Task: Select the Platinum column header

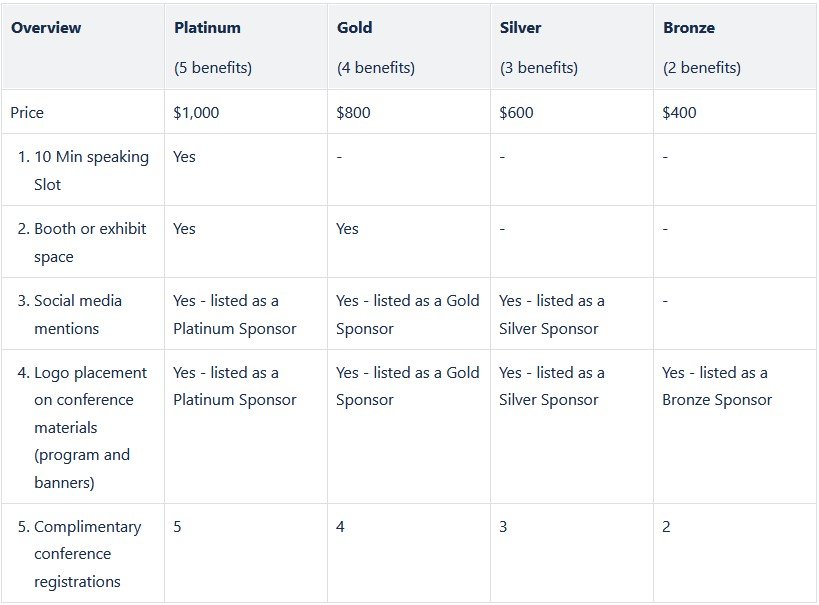Action: 207,28
